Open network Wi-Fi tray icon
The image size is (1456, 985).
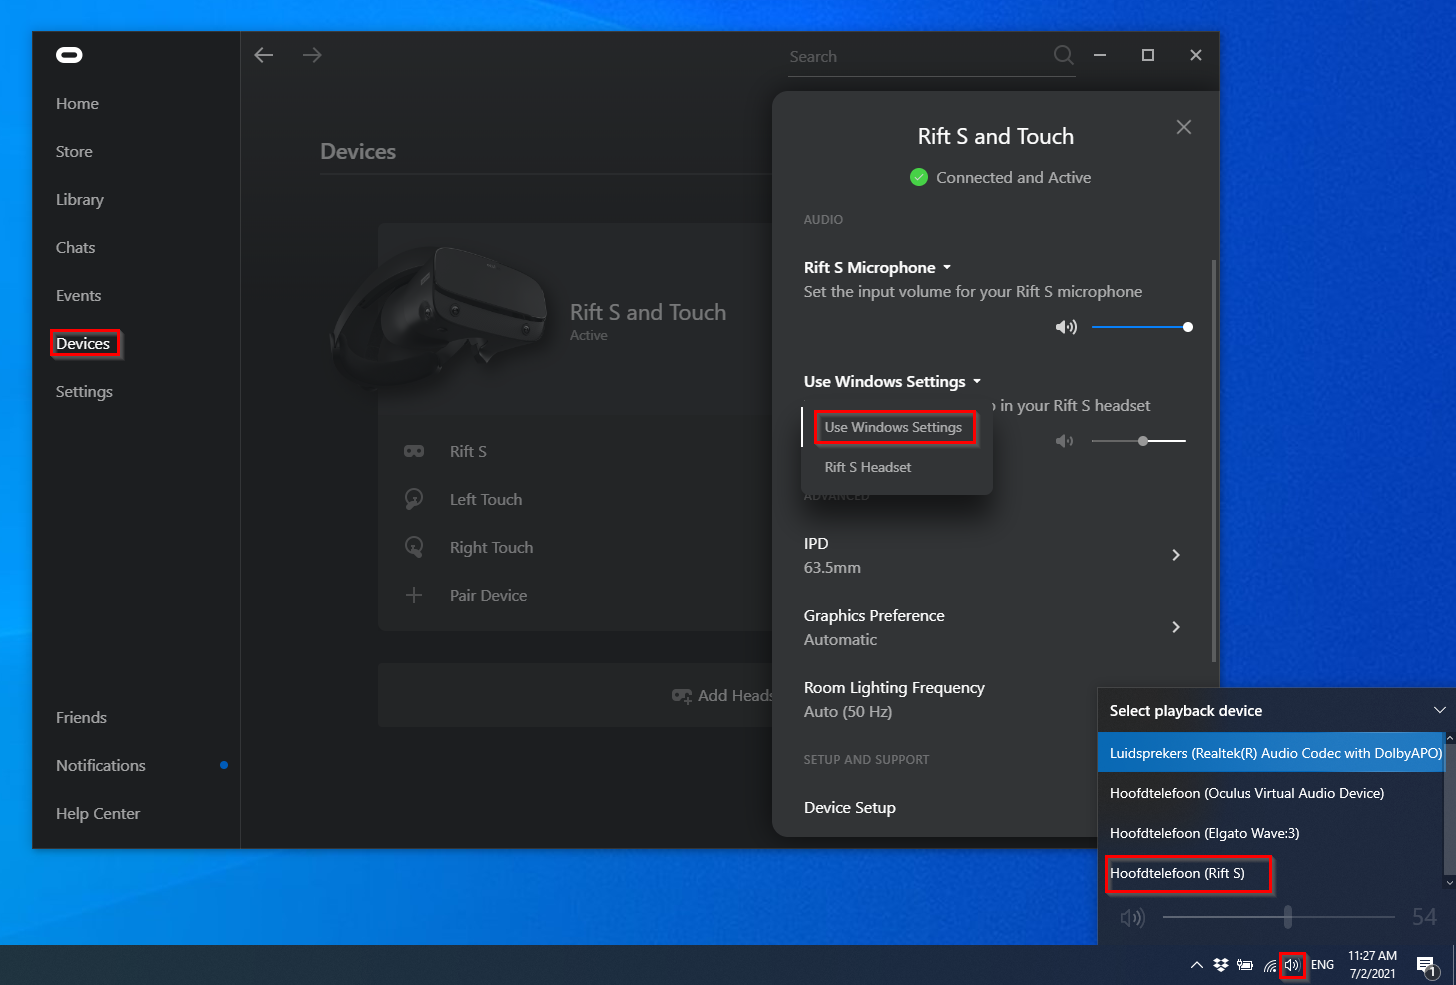(x=1270, y=965)
